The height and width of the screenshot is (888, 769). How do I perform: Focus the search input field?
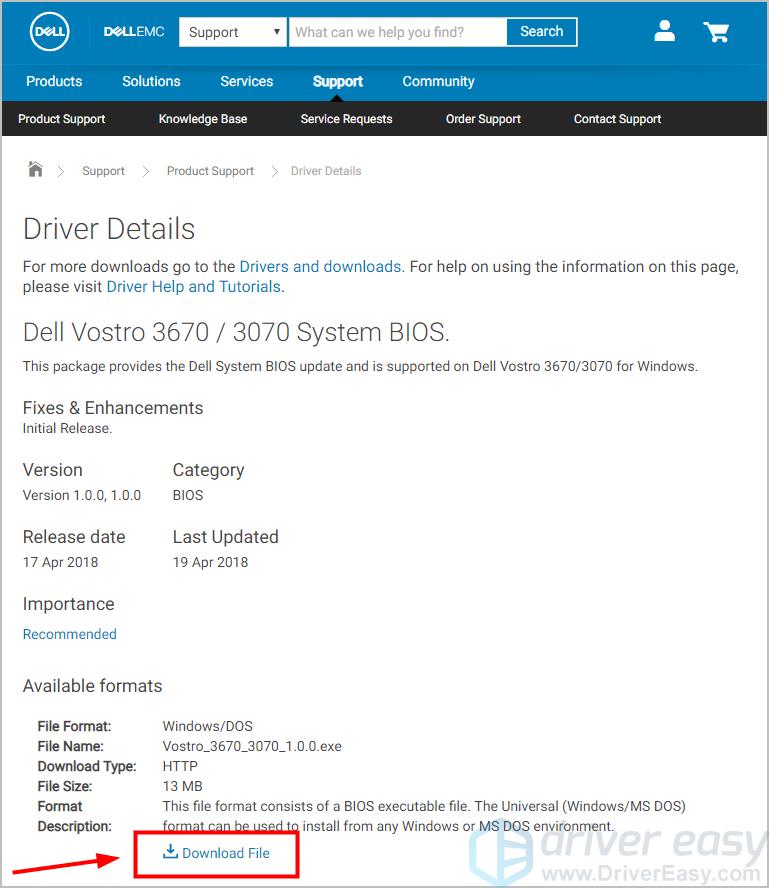(398, 32)
